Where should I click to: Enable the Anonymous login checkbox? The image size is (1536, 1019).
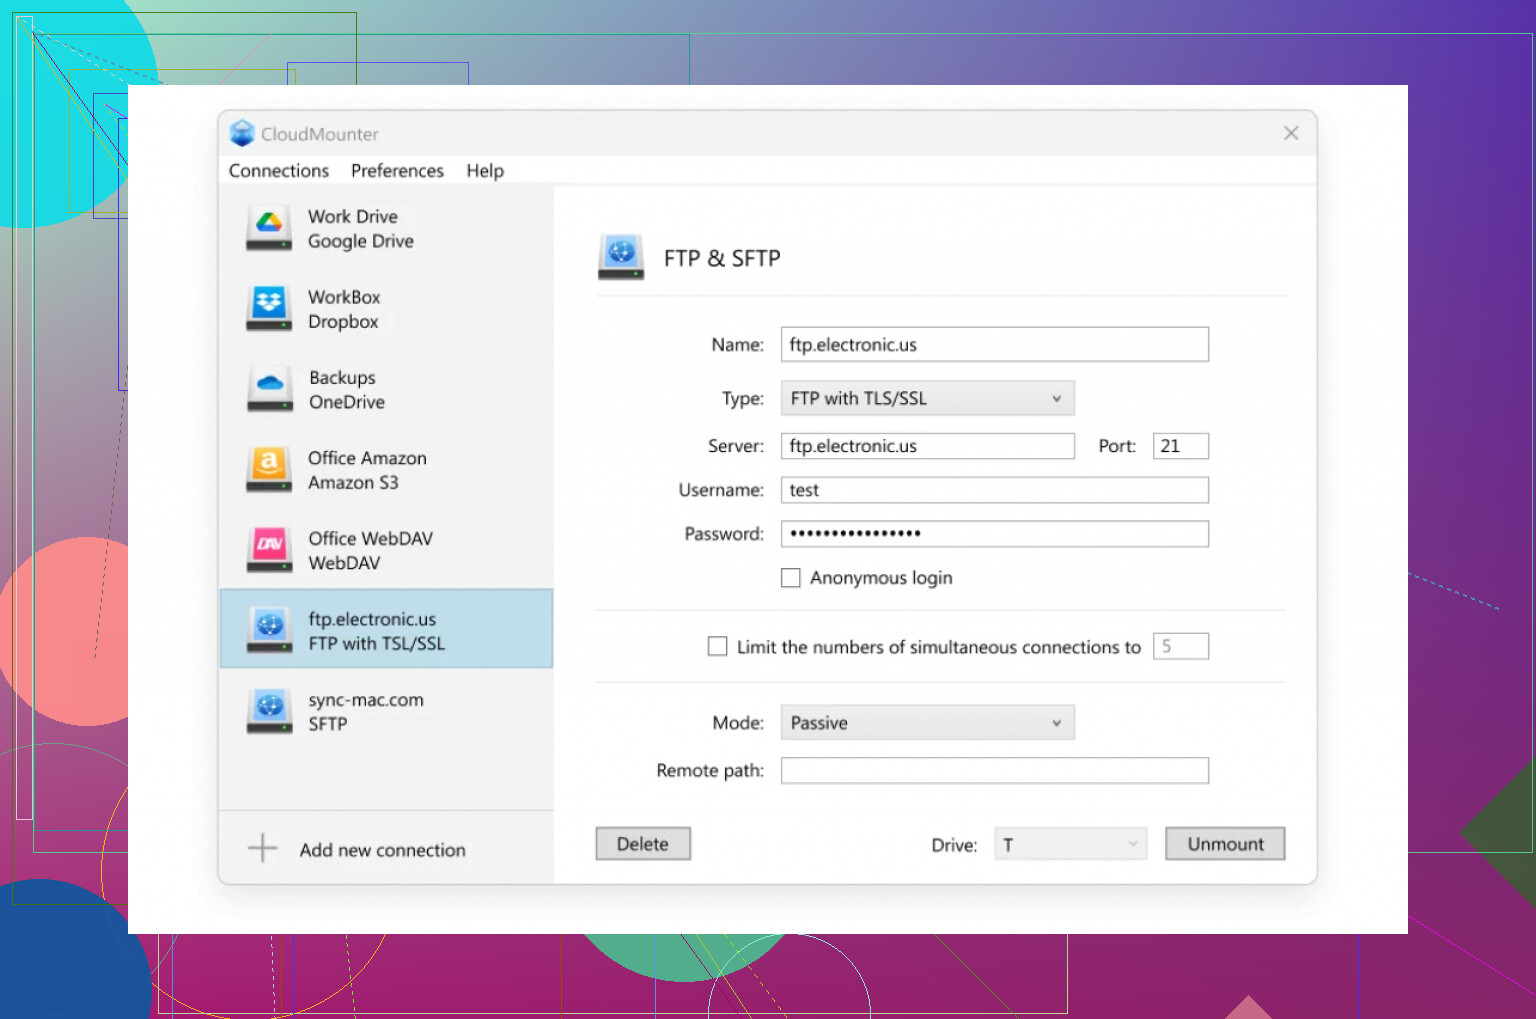click(x=790, y=578)
